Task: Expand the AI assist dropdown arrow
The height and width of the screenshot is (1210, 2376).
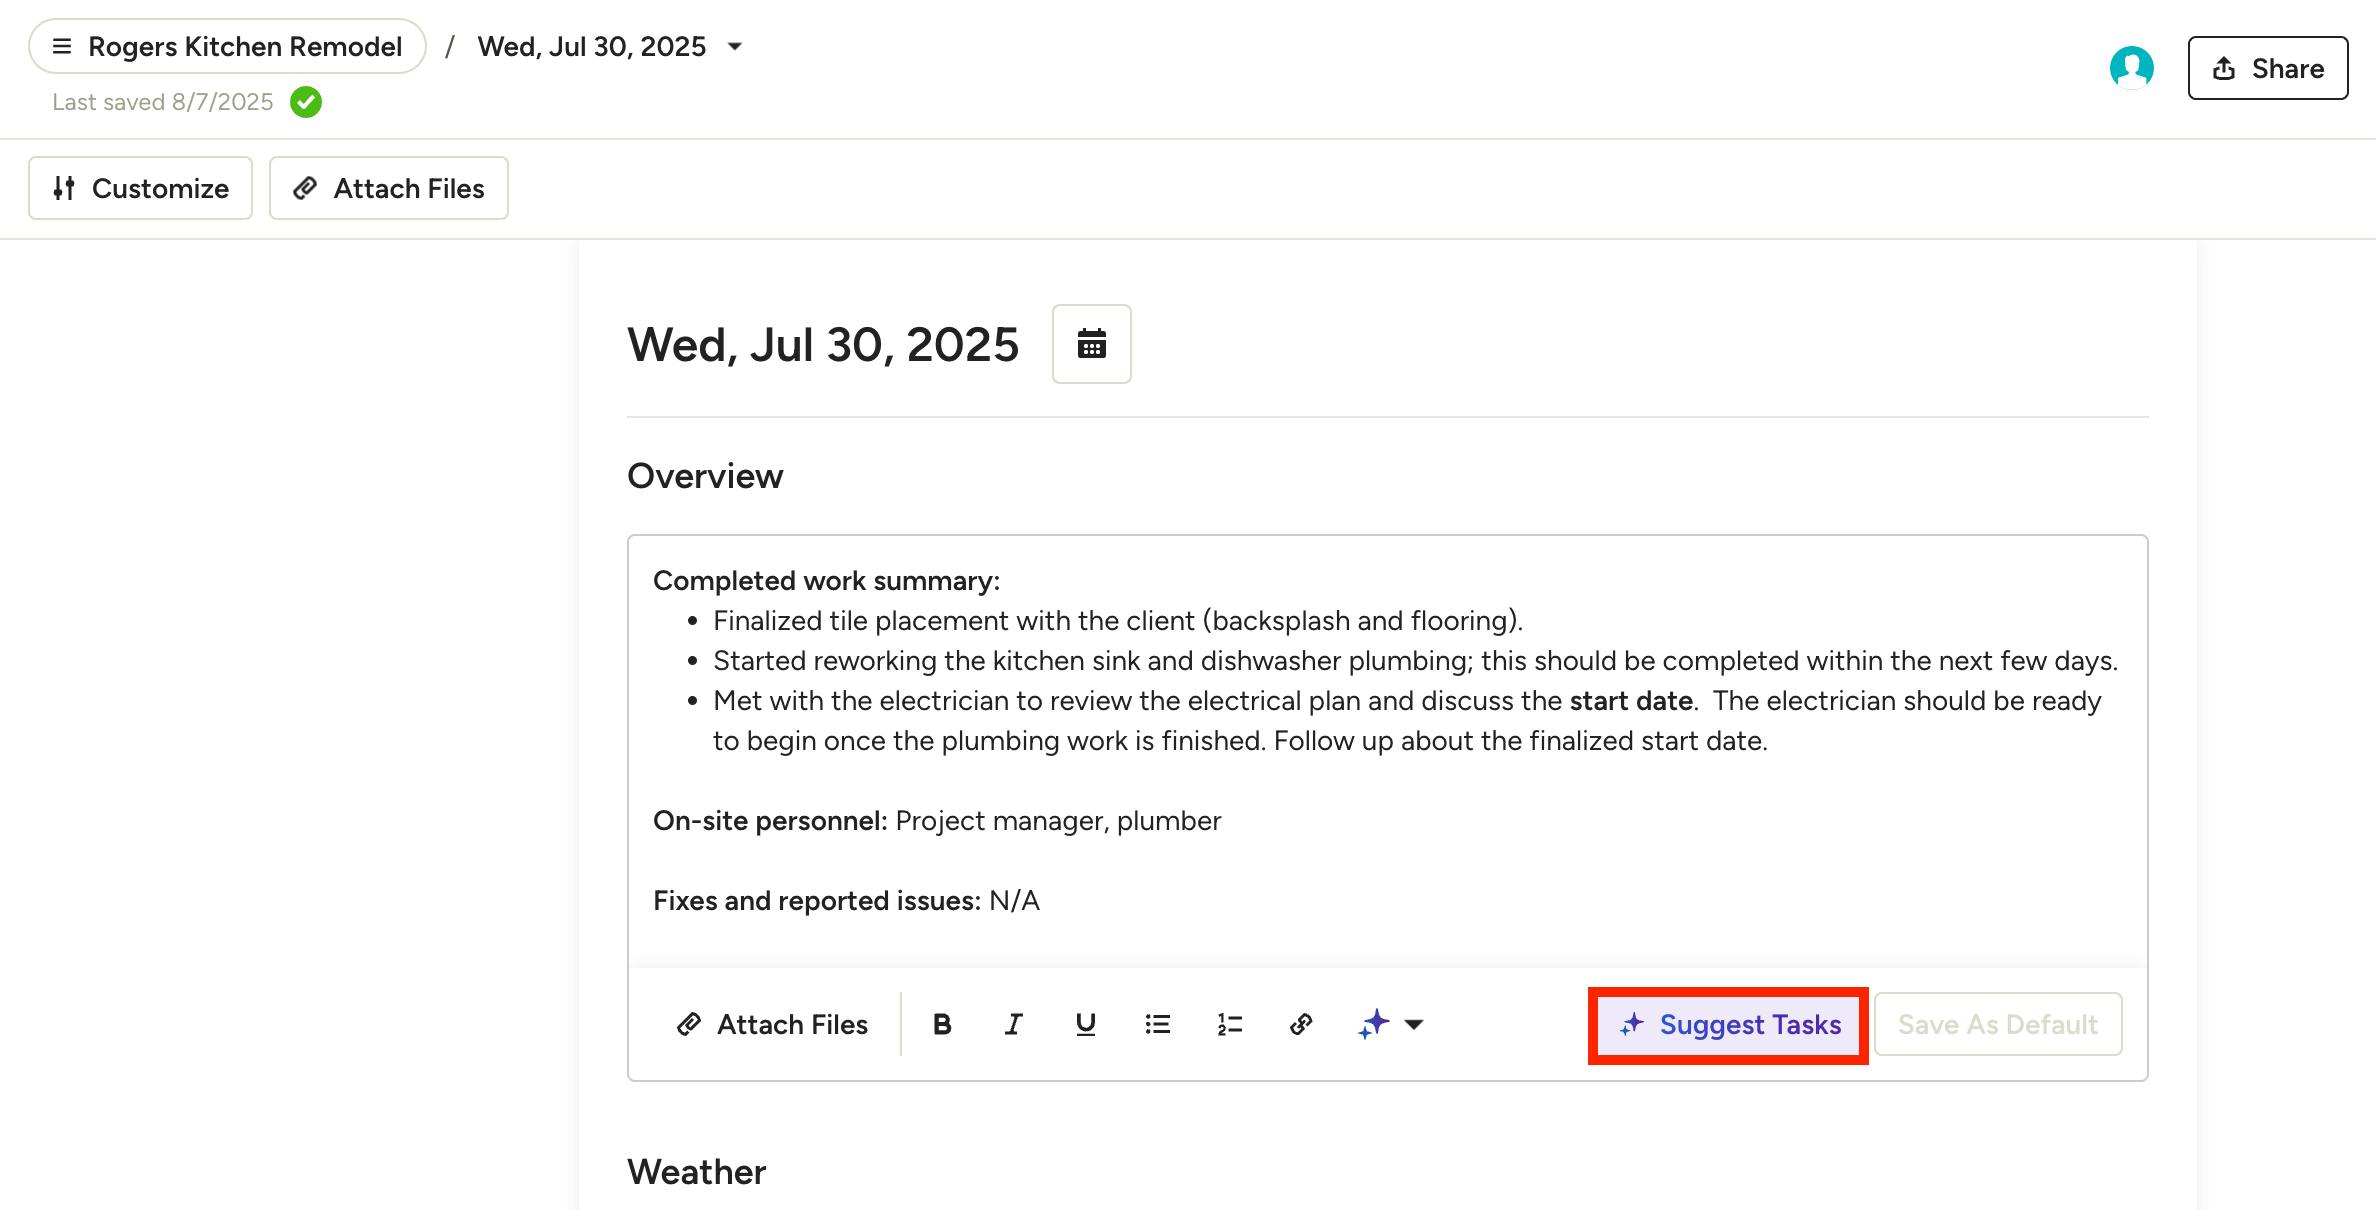Action: (1414, 1024)
